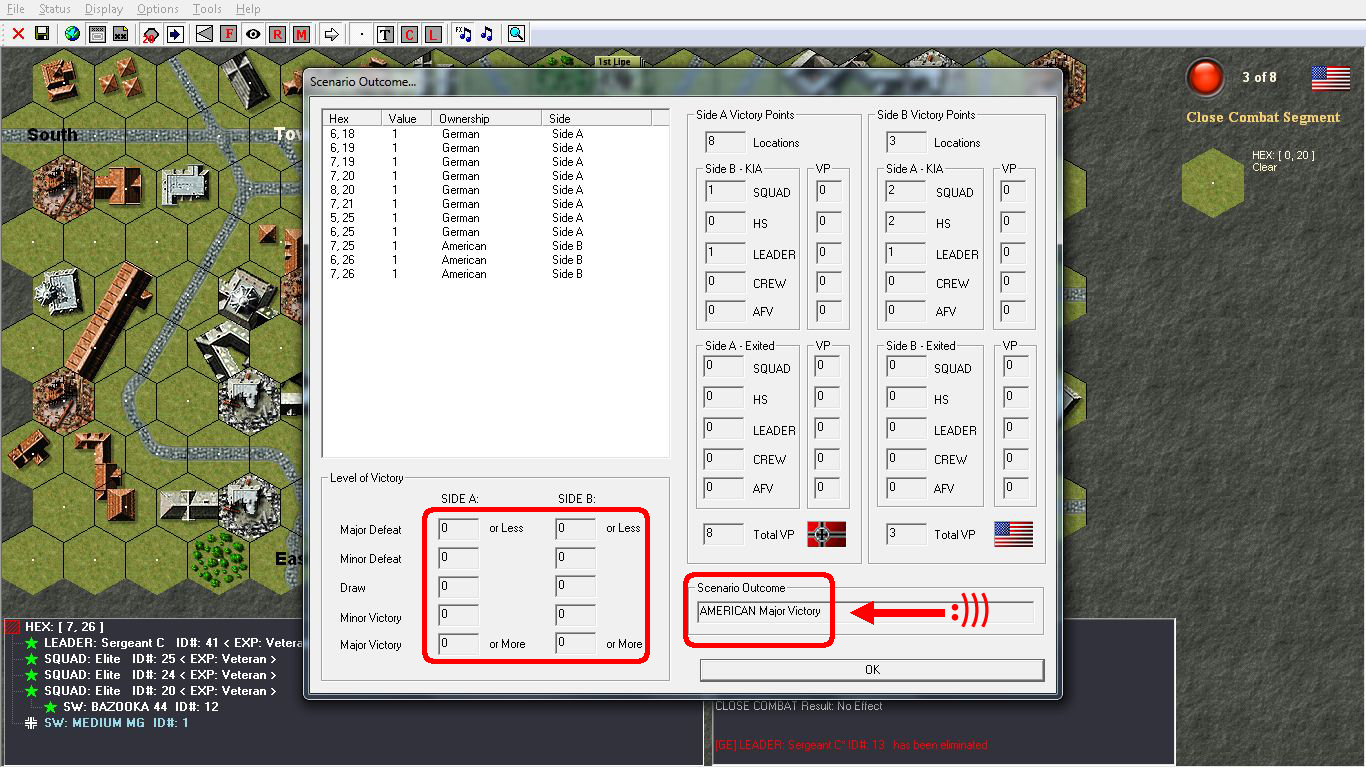Open the Help menu

248,9
